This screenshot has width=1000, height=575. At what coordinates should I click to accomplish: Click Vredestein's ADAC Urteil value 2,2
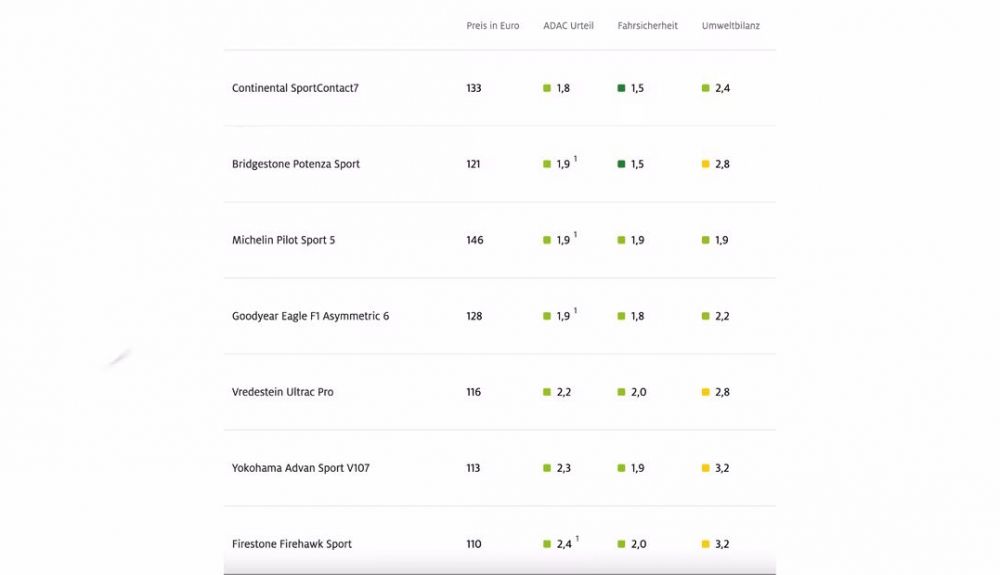(564, 392)
